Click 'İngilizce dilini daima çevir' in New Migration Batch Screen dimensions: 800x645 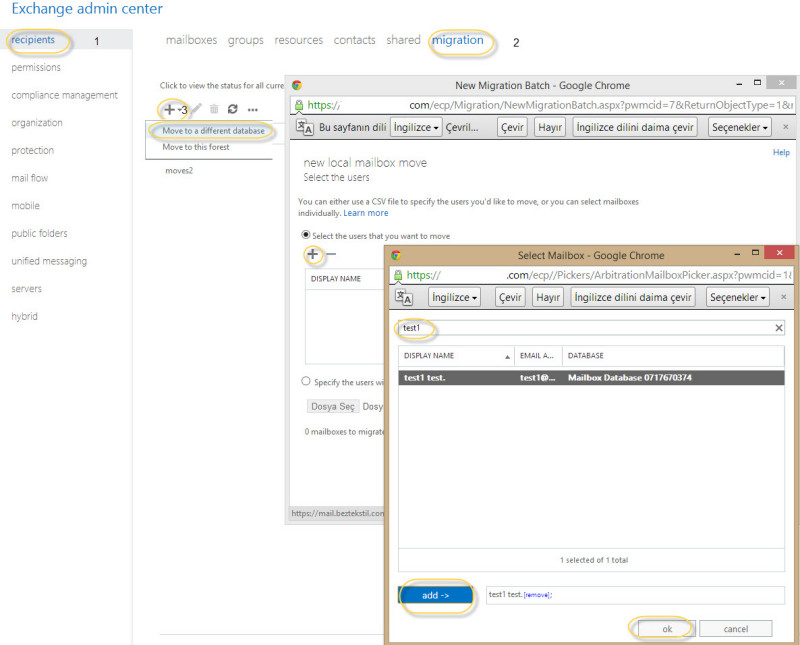pos(635,127)
